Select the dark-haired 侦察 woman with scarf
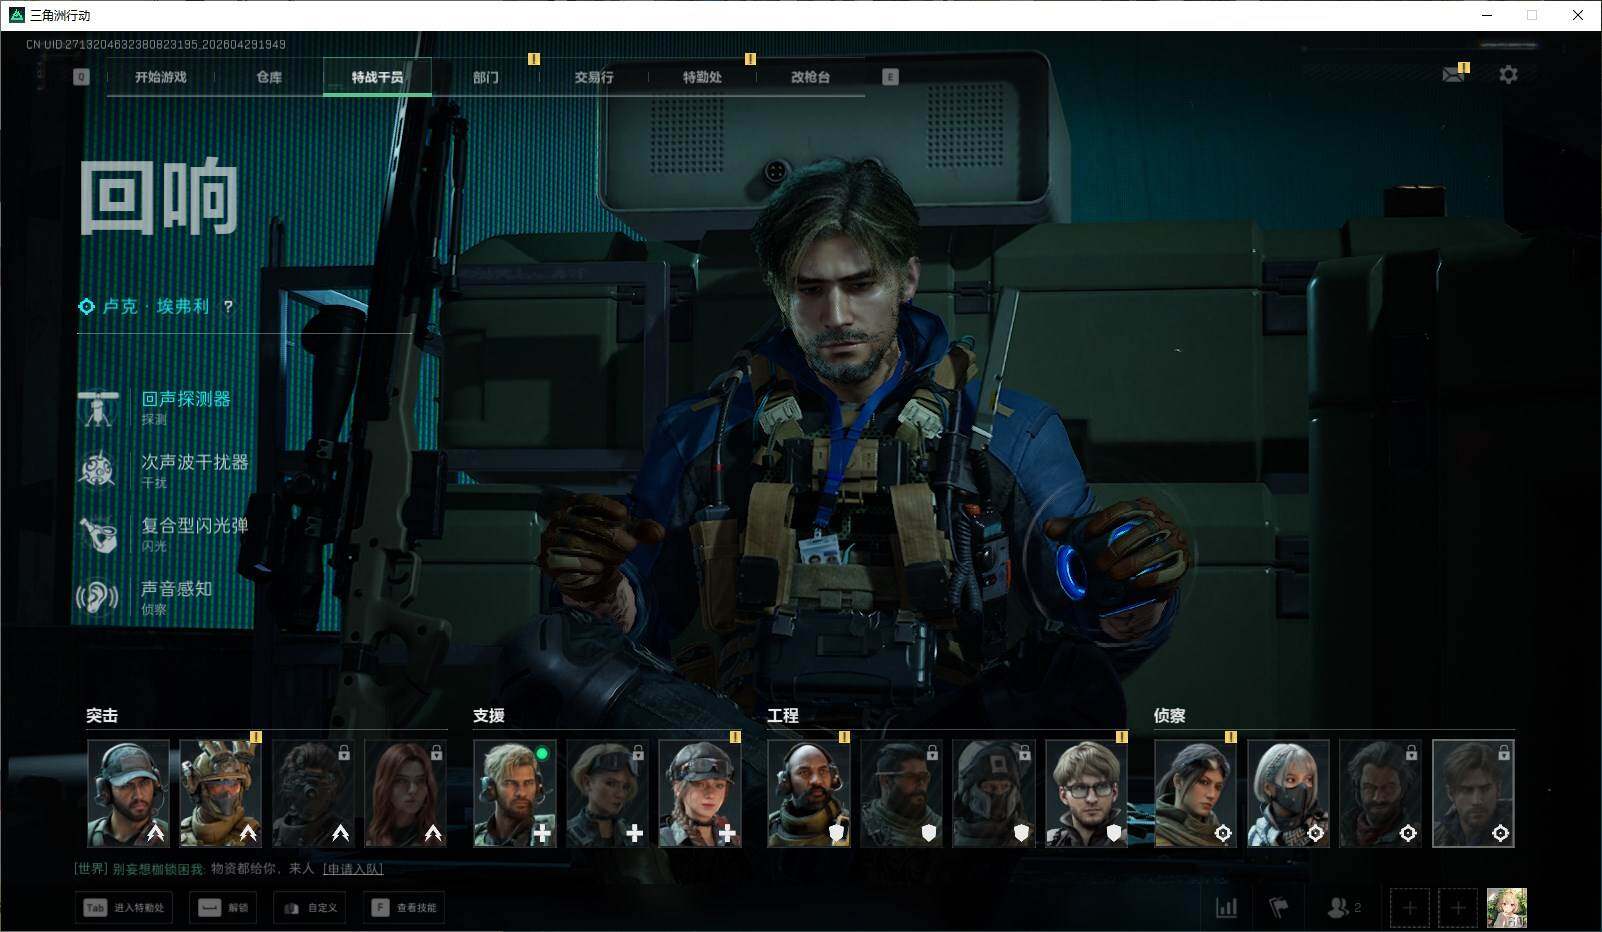 pos(1195,793)
